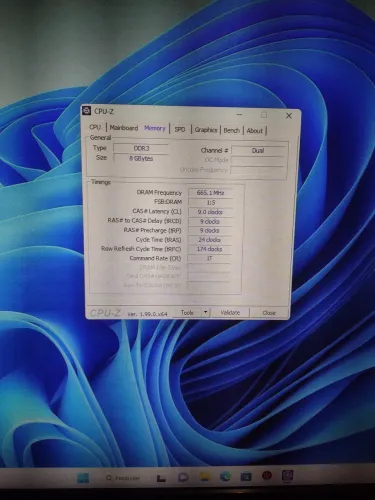Close CPU-Z with the X button

click(x=289, y=116)
